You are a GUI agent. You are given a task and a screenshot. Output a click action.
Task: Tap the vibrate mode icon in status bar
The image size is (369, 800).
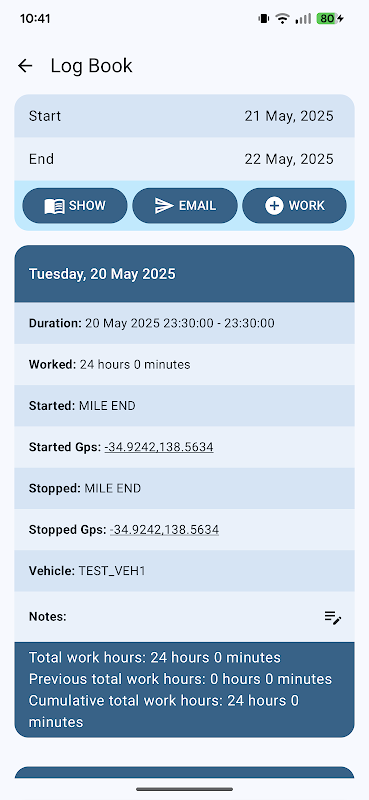click(263, 19)
